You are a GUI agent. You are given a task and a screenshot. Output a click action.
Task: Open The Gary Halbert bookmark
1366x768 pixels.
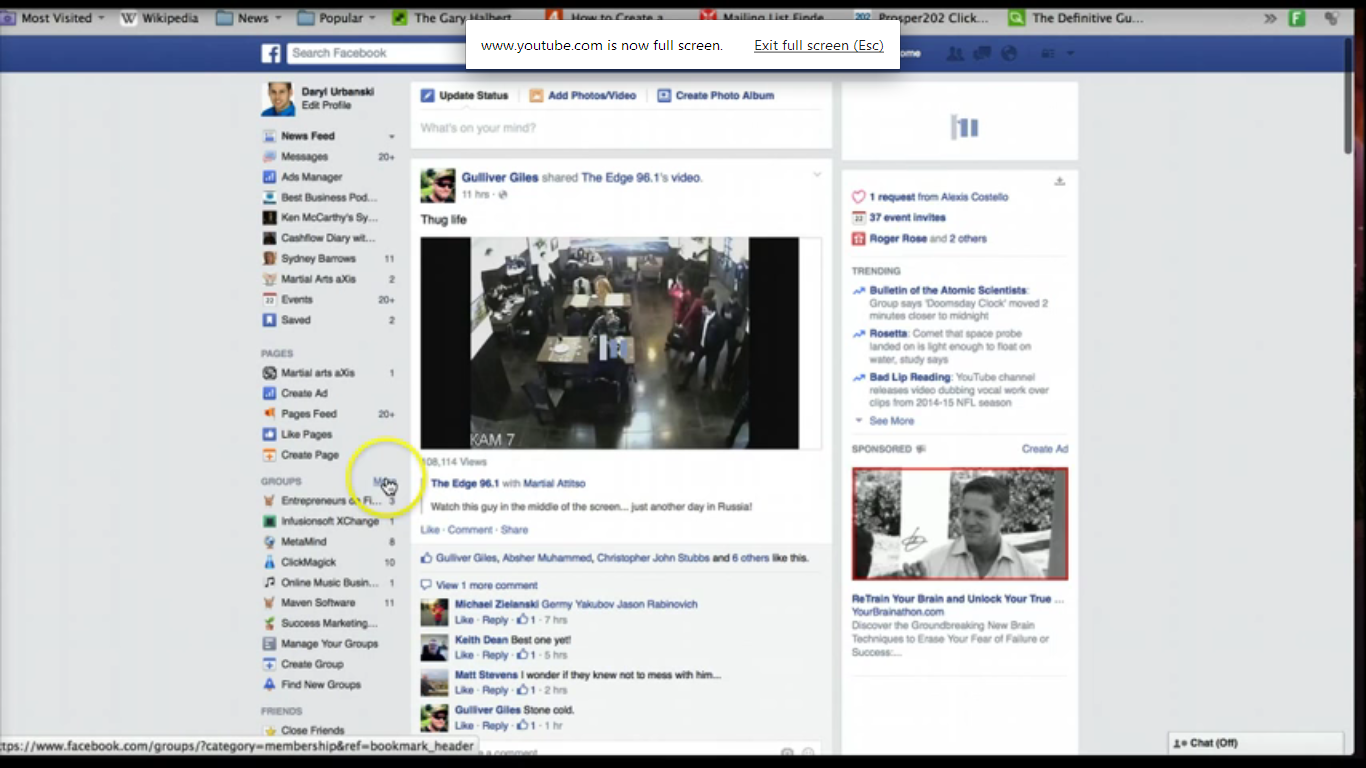click(452, 18)
